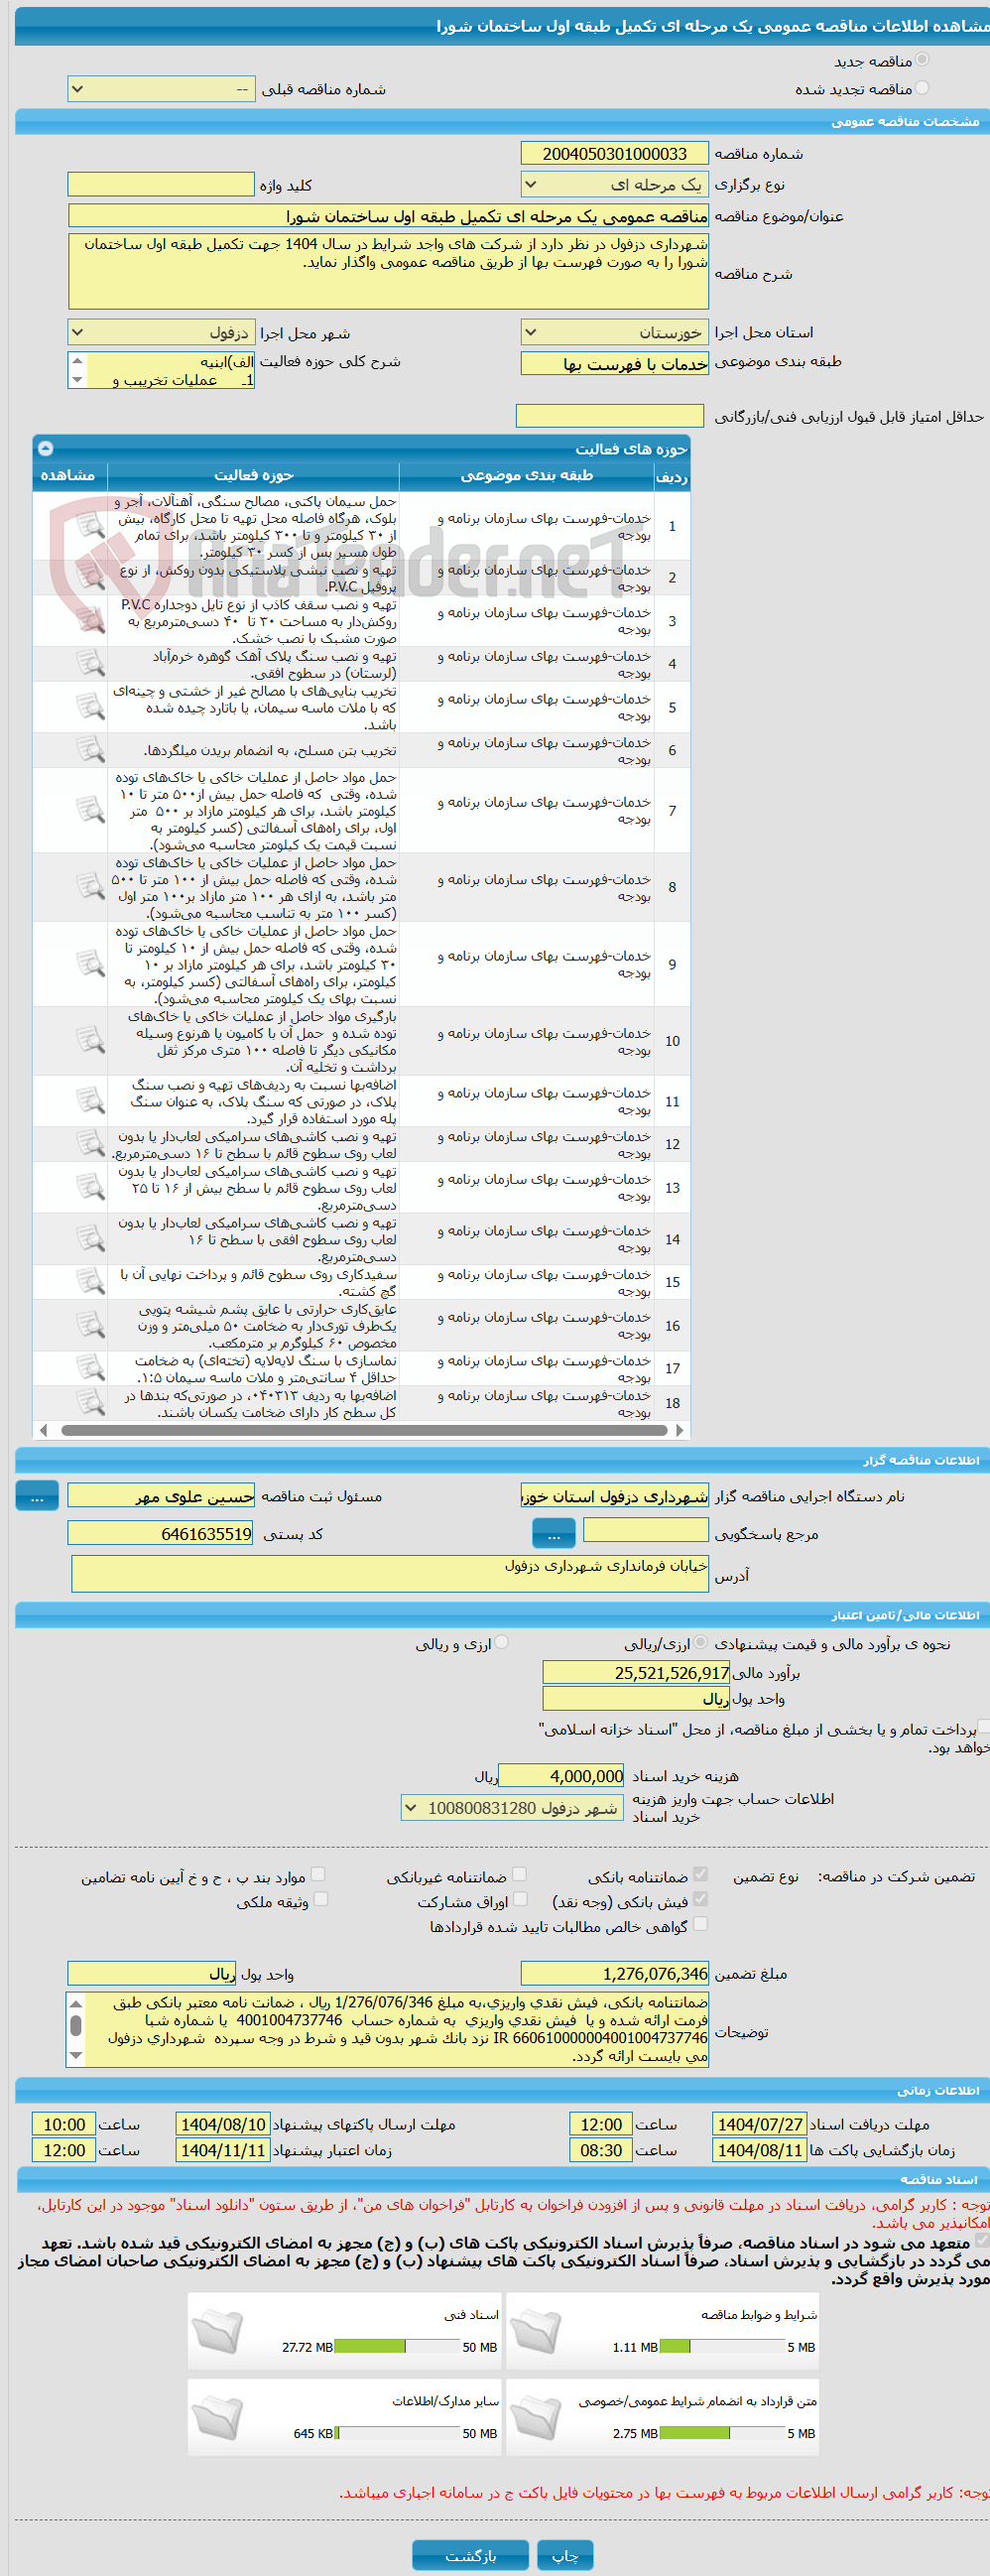Open the view icon for activity row 9
This screenshot has width=990, height=2576.
(90, 963)
